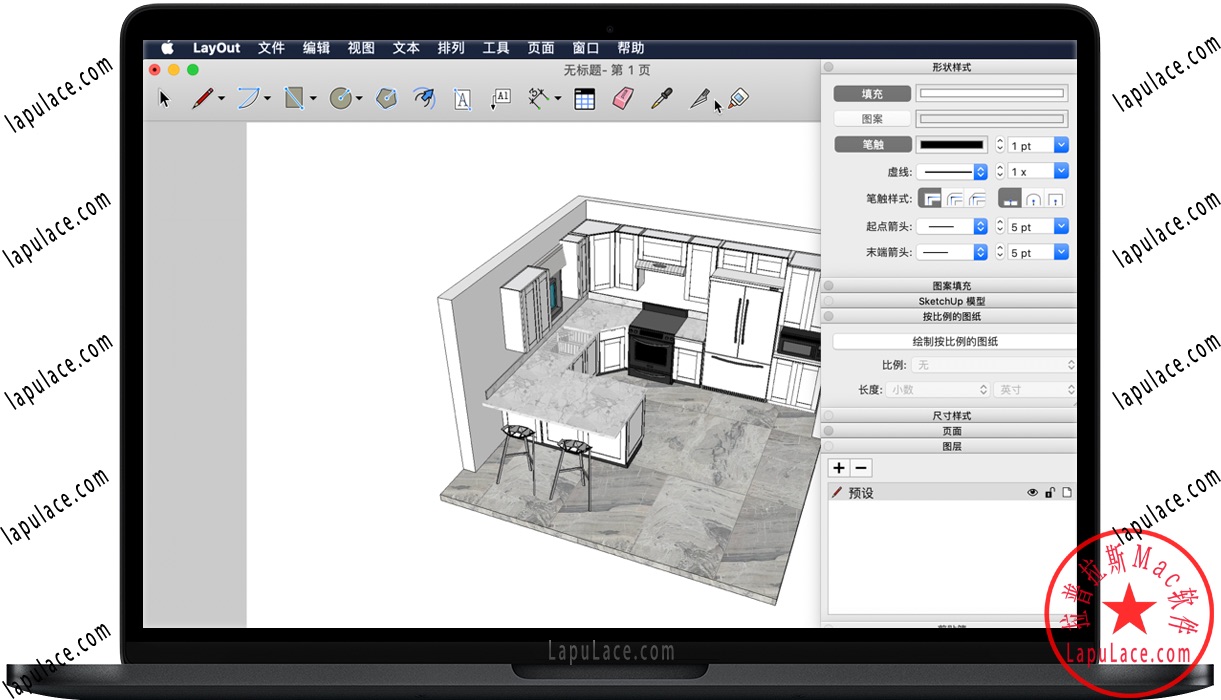Click the Table tool icon
The width and height of the screenshot is (1221, 700).
click(584, 99)
